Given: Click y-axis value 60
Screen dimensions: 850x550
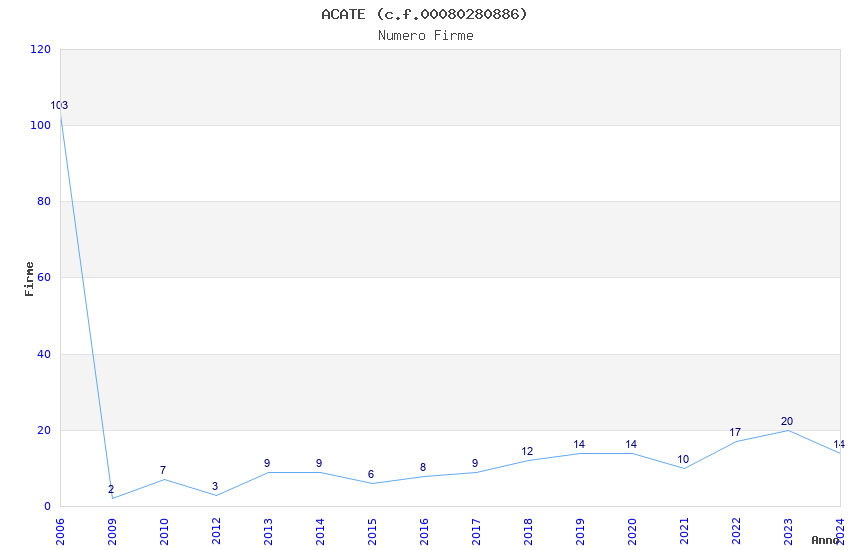Looking at the screenshot, I should 44,277.
